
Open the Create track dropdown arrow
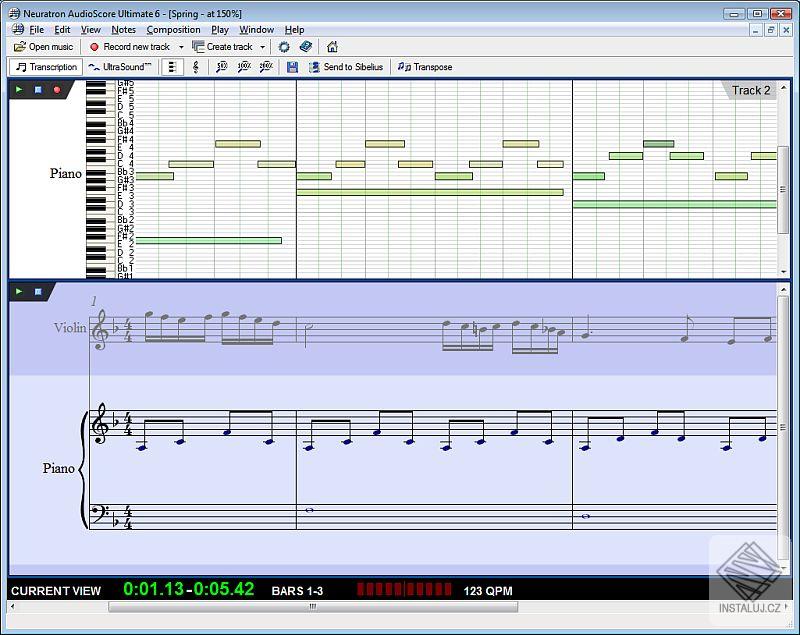(x=264, y=46)
